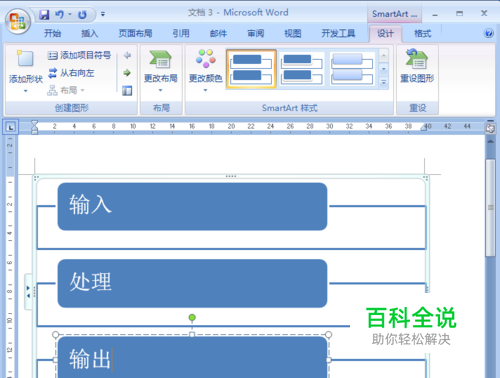The width and height of the screenshot is (500, 378).
Task: Click the 重设图形 button
Action: pos(417,66)
